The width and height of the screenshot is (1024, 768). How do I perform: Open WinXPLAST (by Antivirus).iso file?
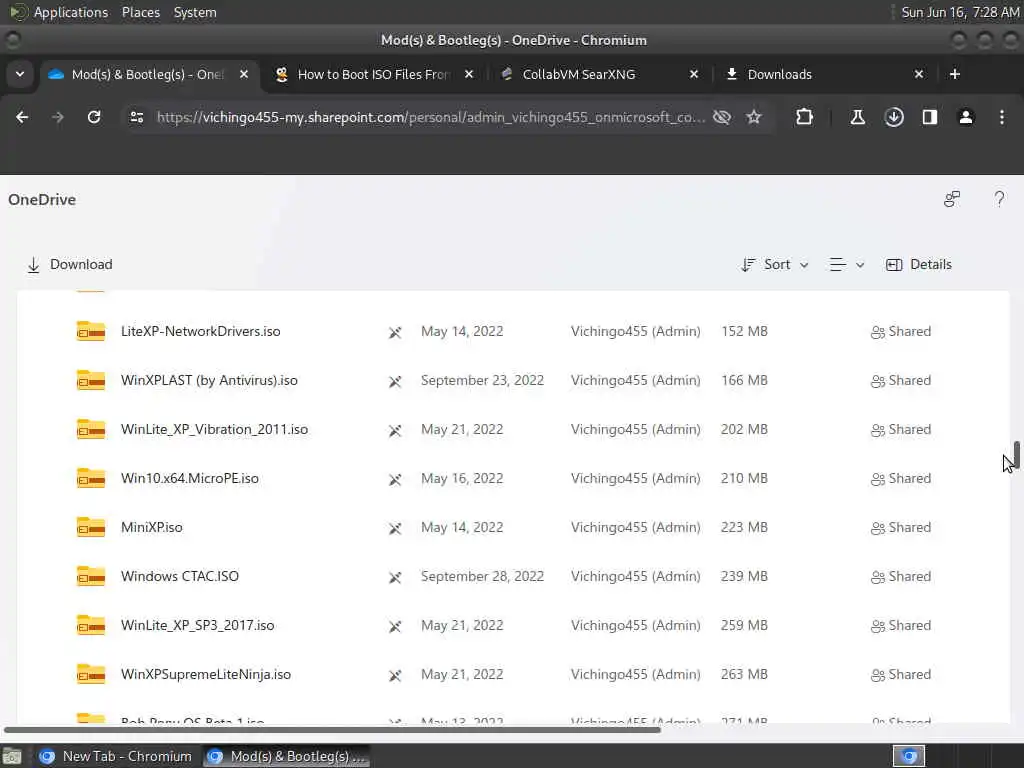click(x=209, y=380)
